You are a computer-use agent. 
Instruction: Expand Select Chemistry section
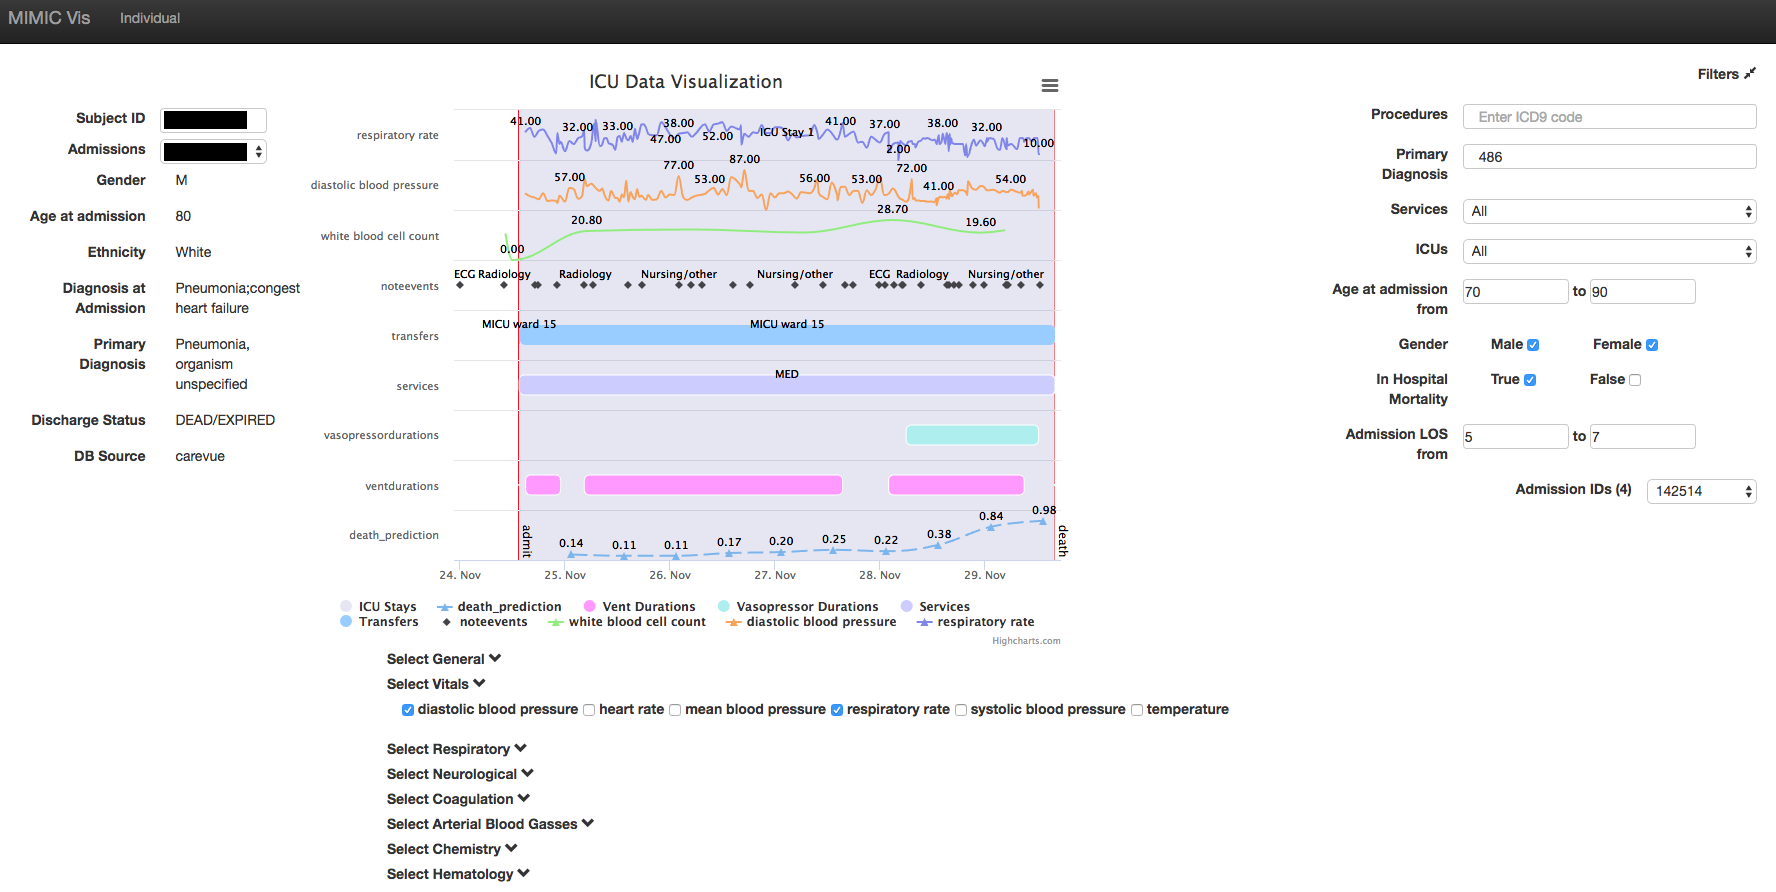(x=452, y=849)
